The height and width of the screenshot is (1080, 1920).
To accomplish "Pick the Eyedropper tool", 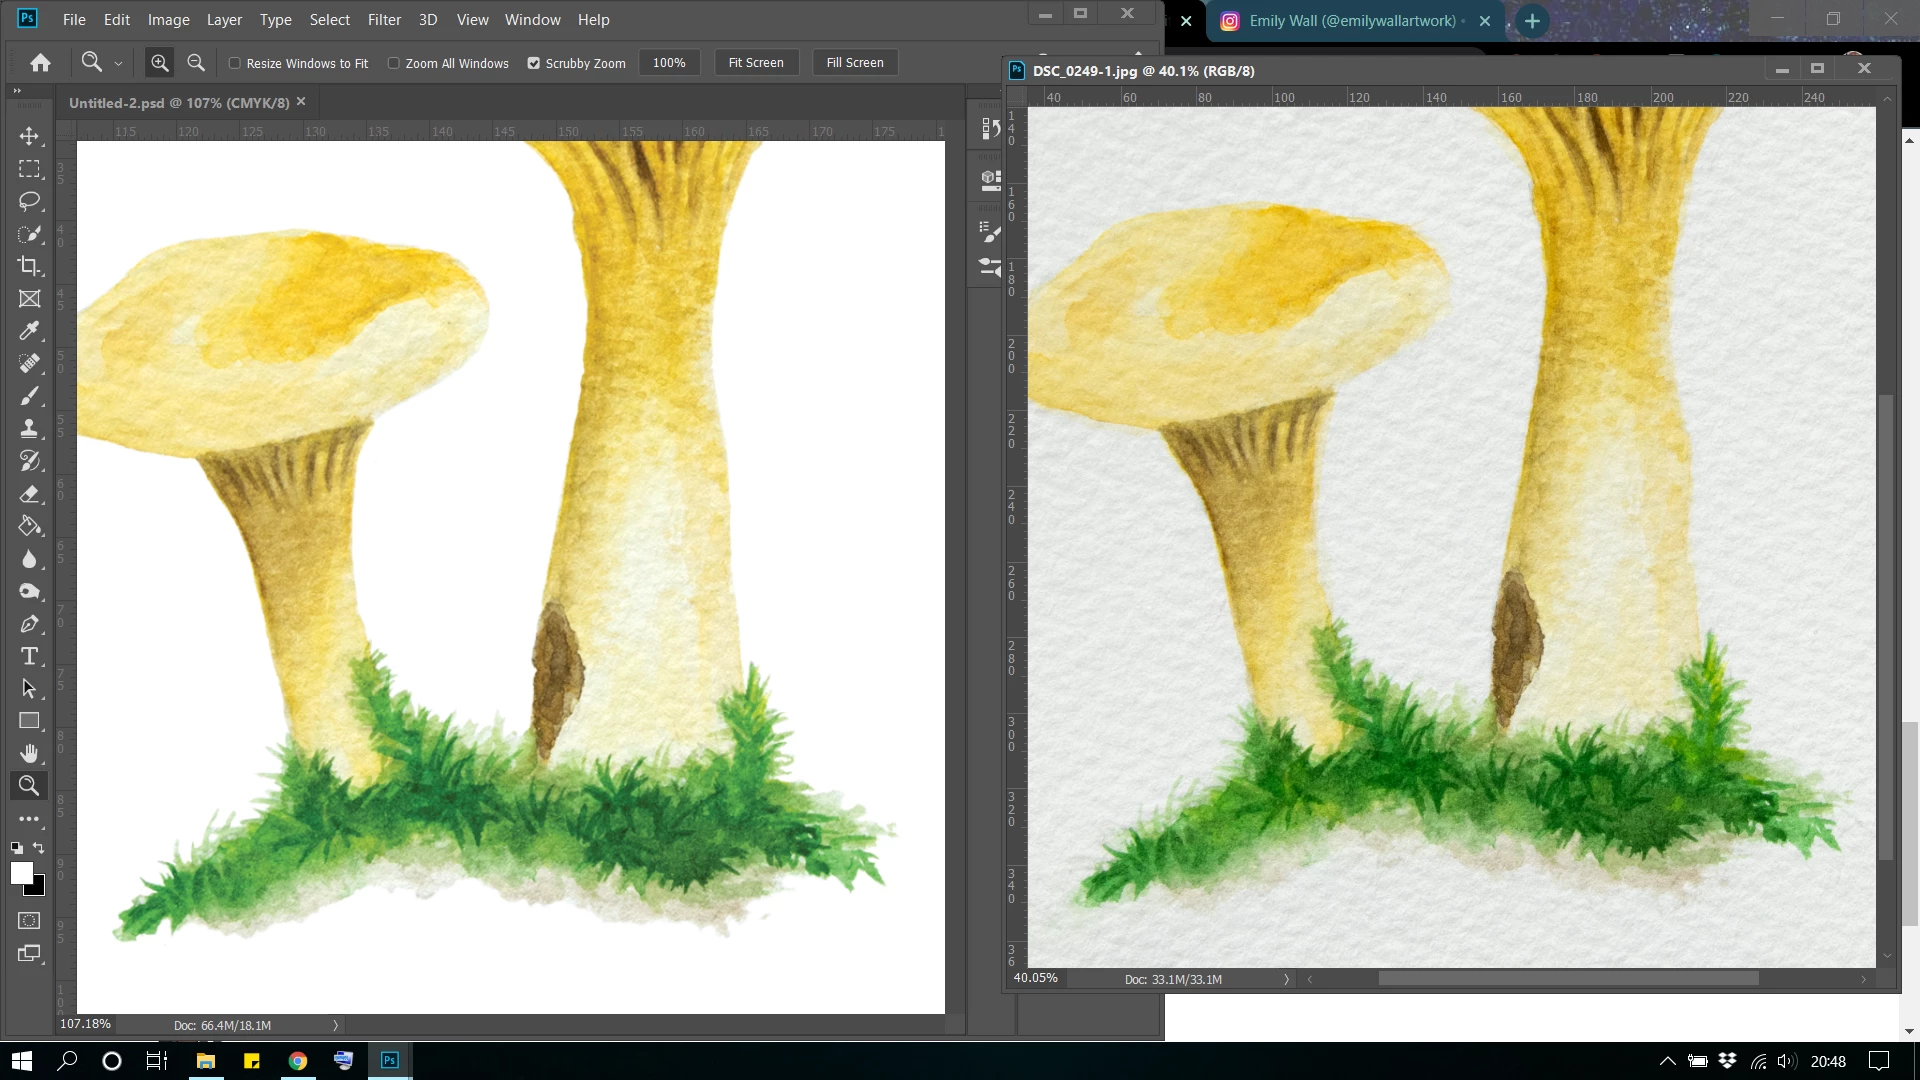I will click(29, 331).
